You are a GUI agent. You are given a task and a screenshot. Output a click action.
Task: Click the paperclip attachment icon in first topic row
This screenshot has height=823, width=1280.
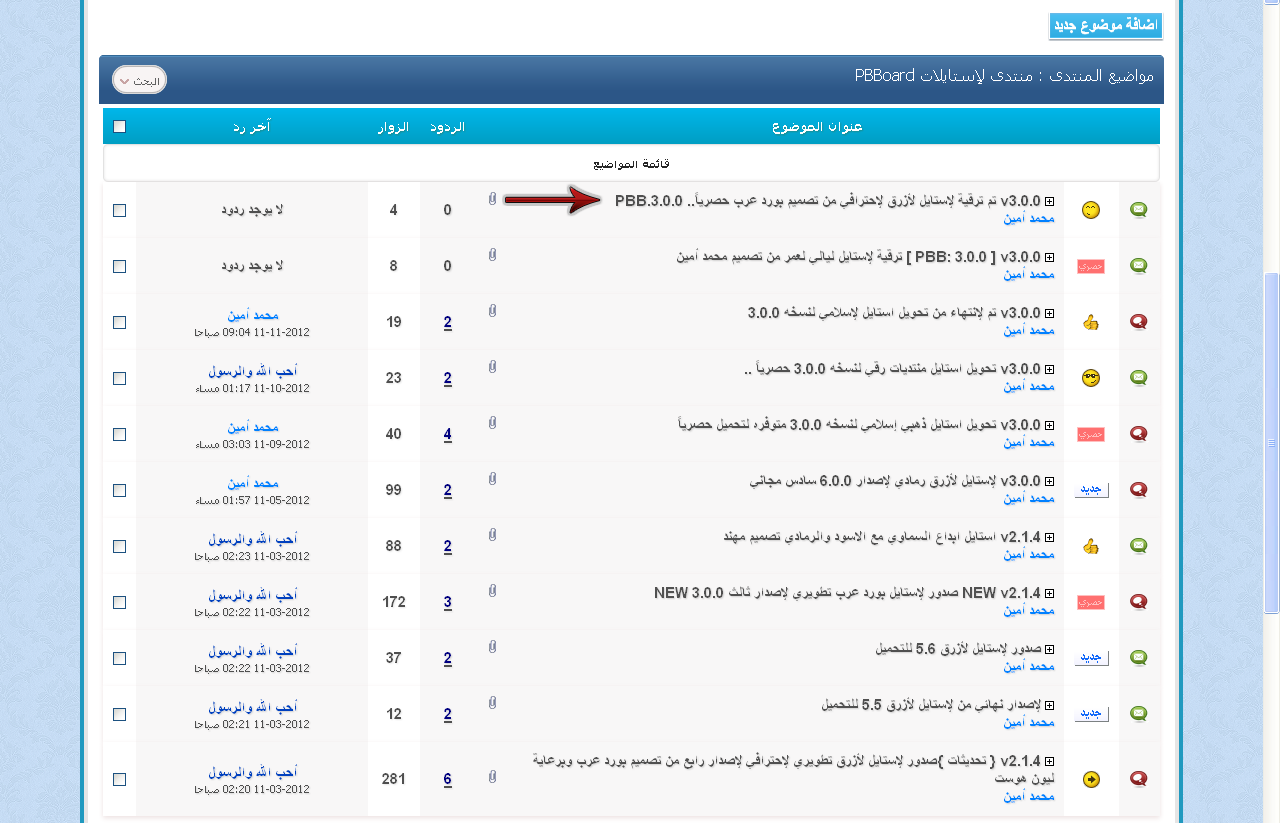click(x=492, y=200)
